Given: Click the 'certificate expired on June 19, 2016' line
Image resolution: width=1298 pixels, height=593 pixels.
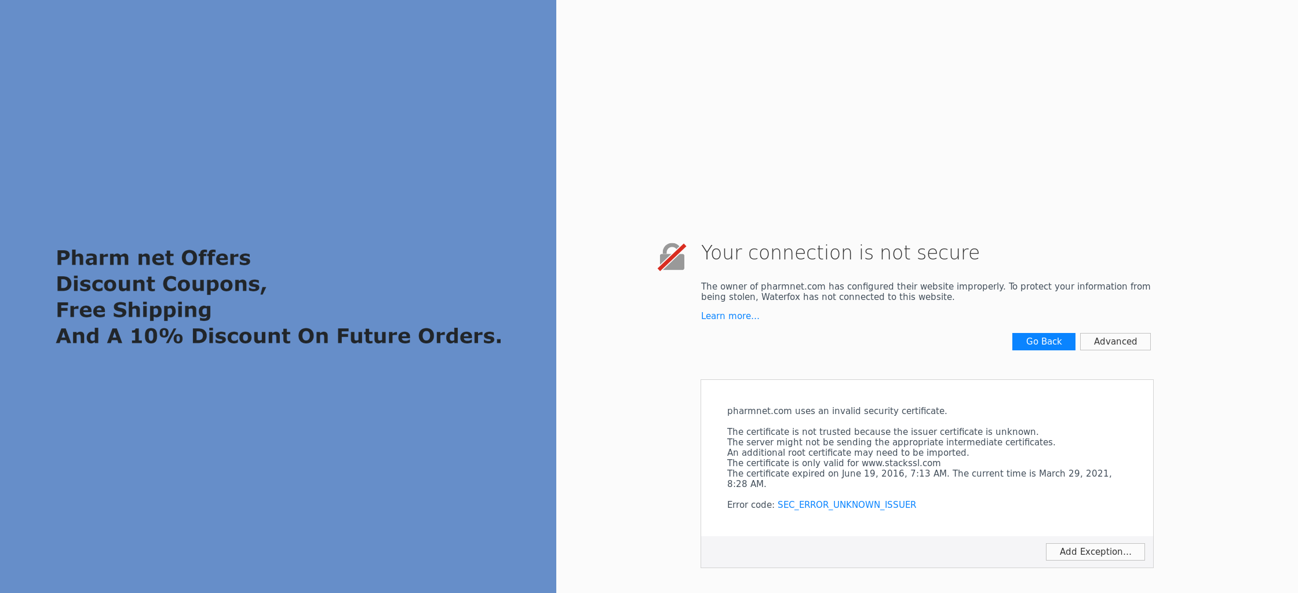Looking at the screenshot, I should coord(919,479).
